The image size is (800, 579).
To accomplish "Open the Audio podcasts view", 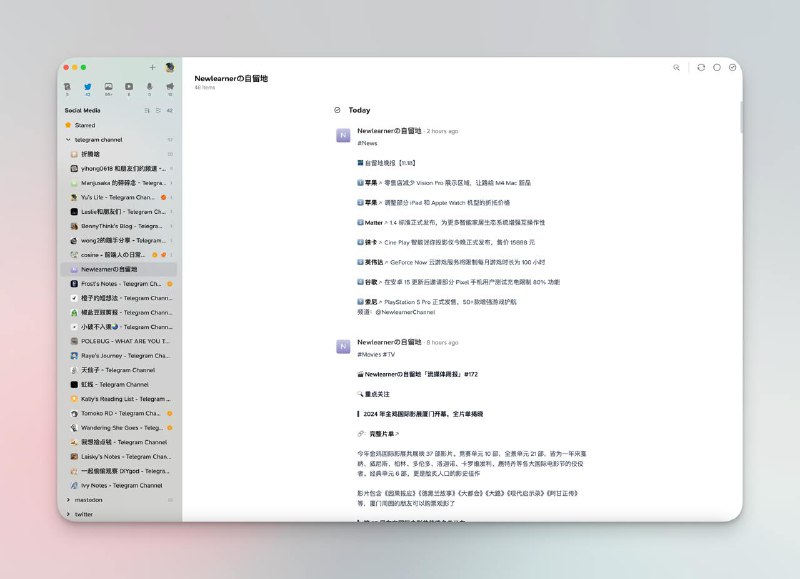I will click(x=149, y=87).
